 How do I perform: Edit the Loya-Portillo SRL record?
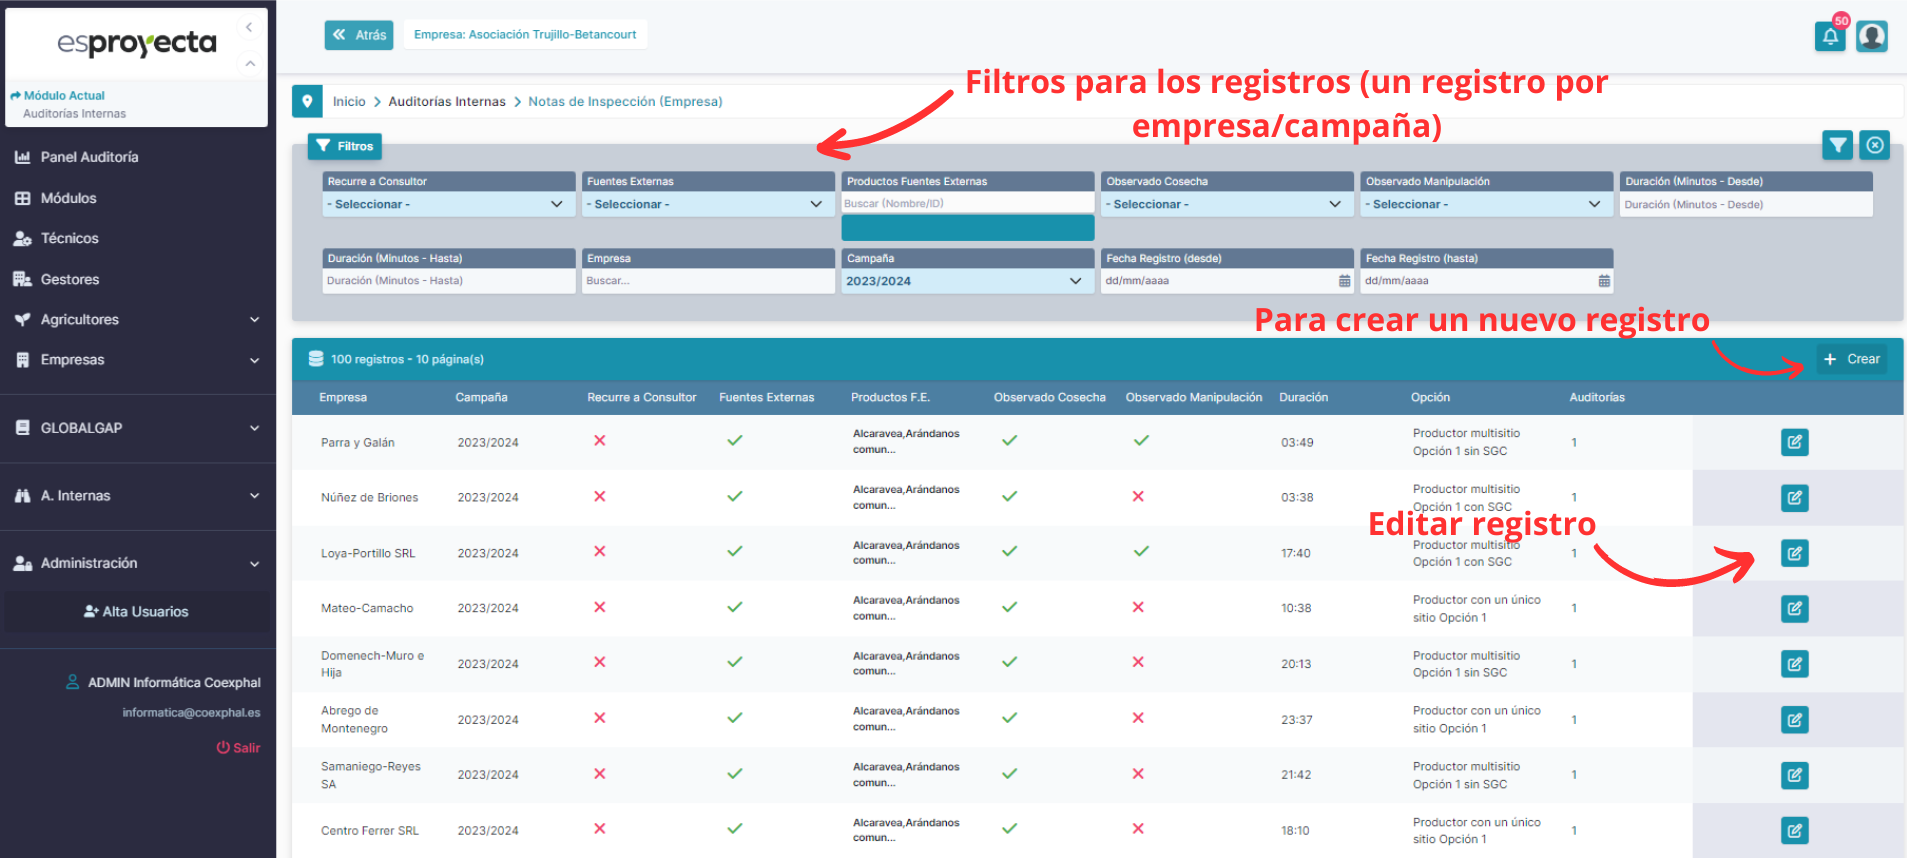coord(1795,553)
